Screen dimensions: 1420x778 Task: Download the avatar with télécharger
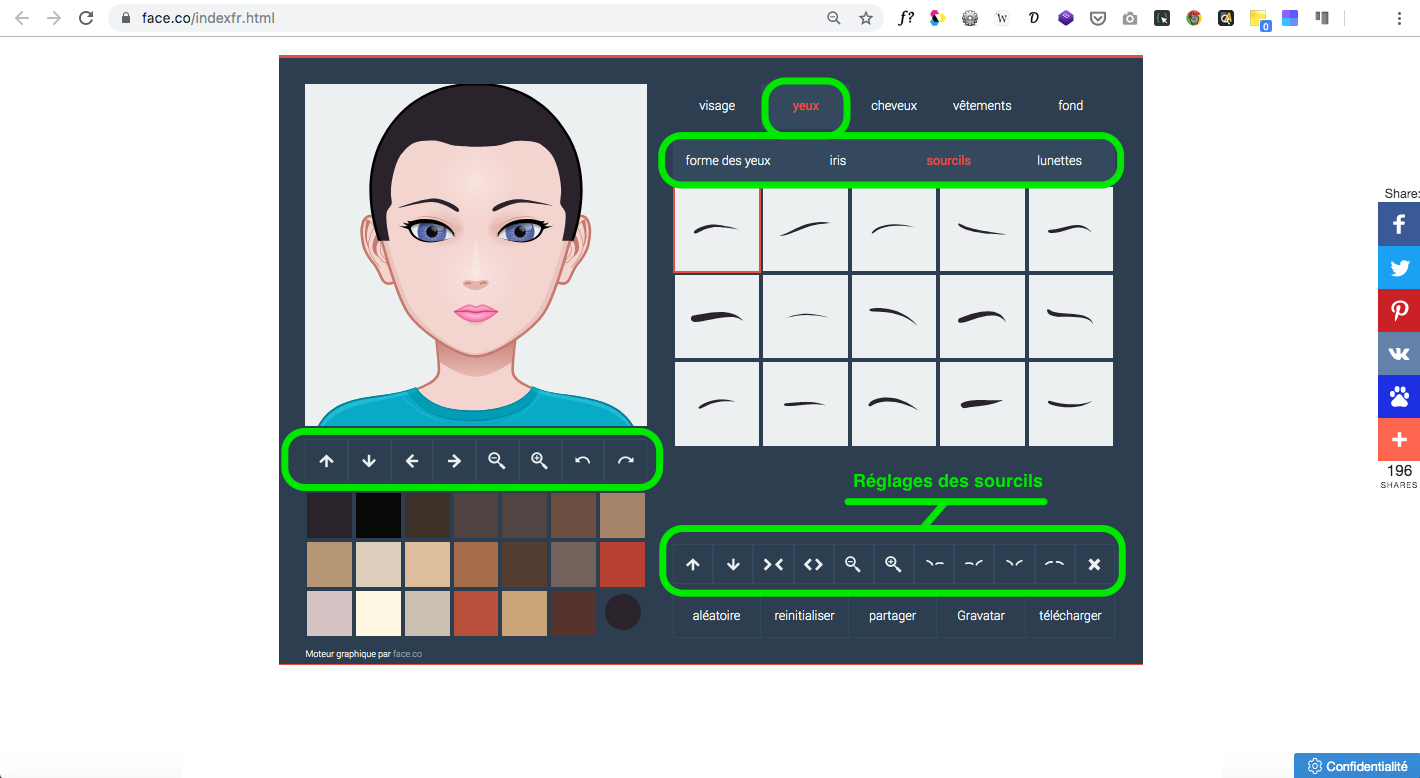pos(1070,616)
